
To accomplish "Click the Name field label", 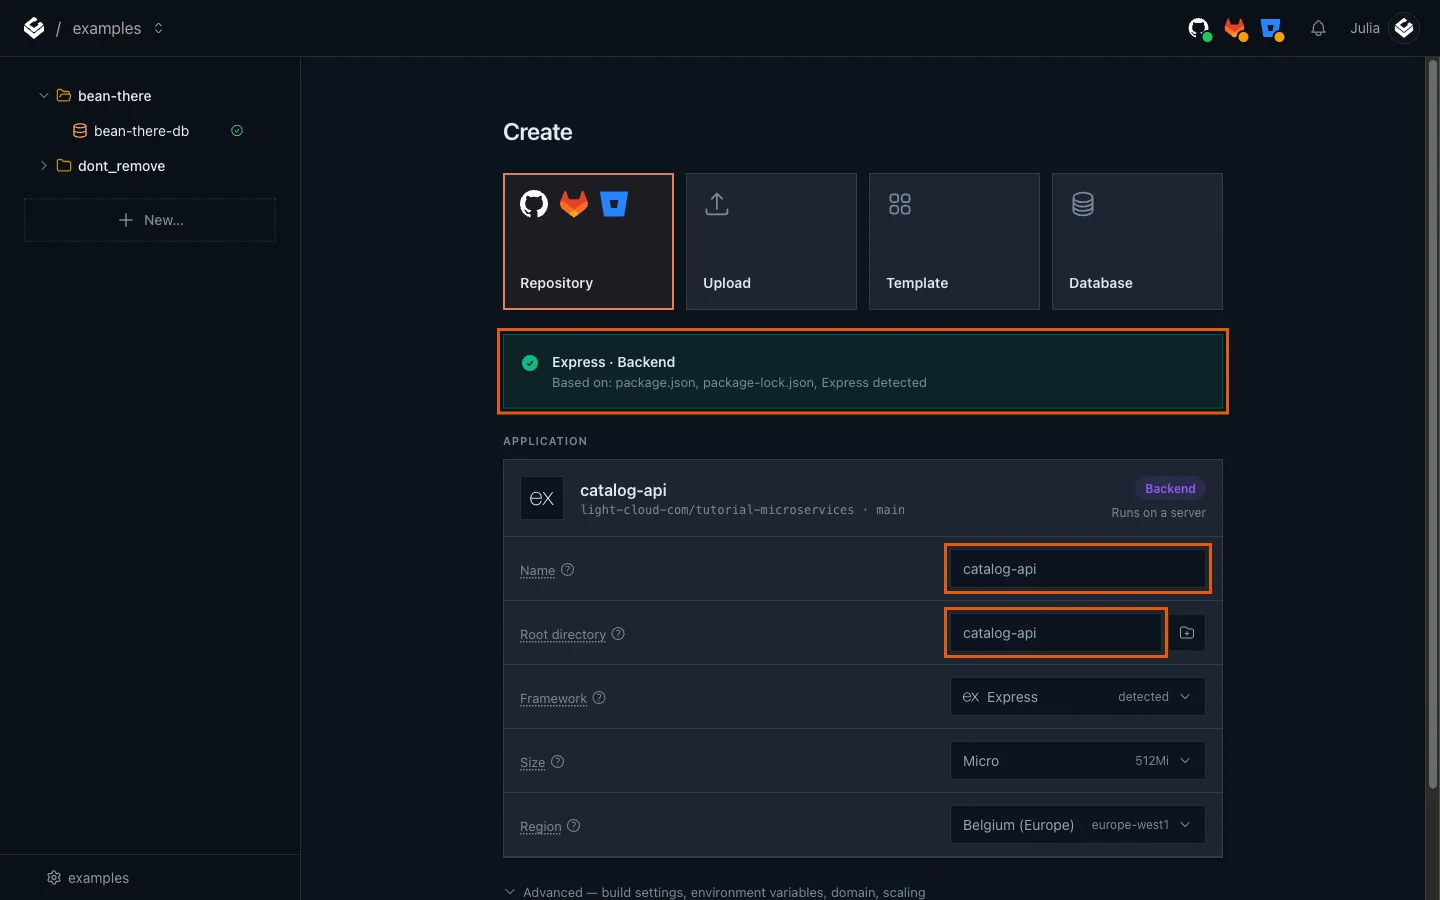I will click(x=537, y=571).
